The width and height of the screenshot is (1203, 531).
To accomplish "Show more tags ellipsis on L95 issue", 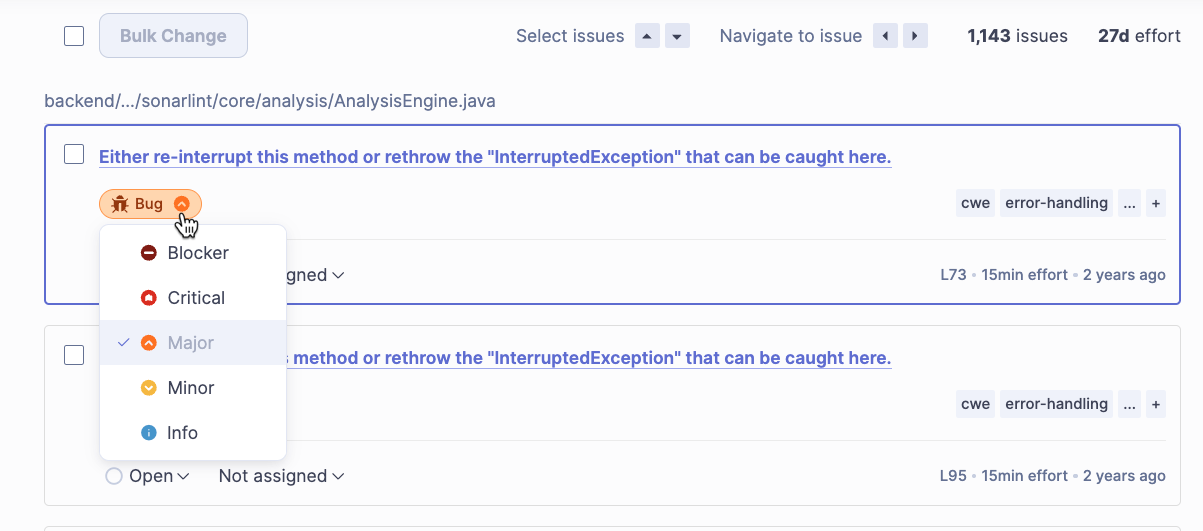I will pos(1130,404).
